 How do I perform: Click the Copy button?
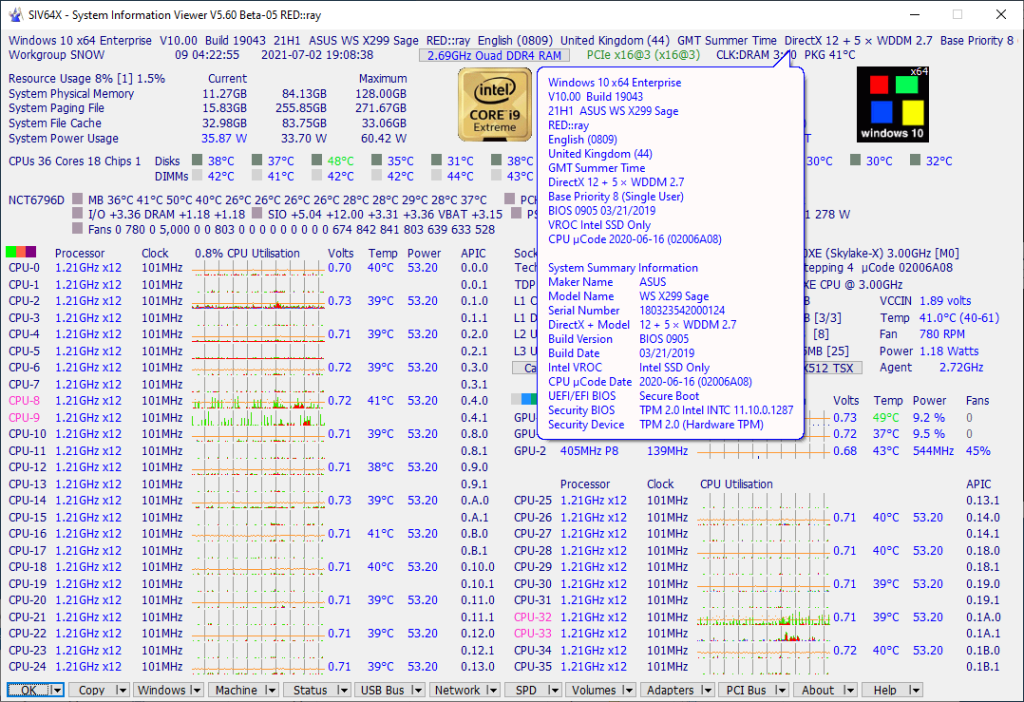pyautogui.click(x=94, y=690)
